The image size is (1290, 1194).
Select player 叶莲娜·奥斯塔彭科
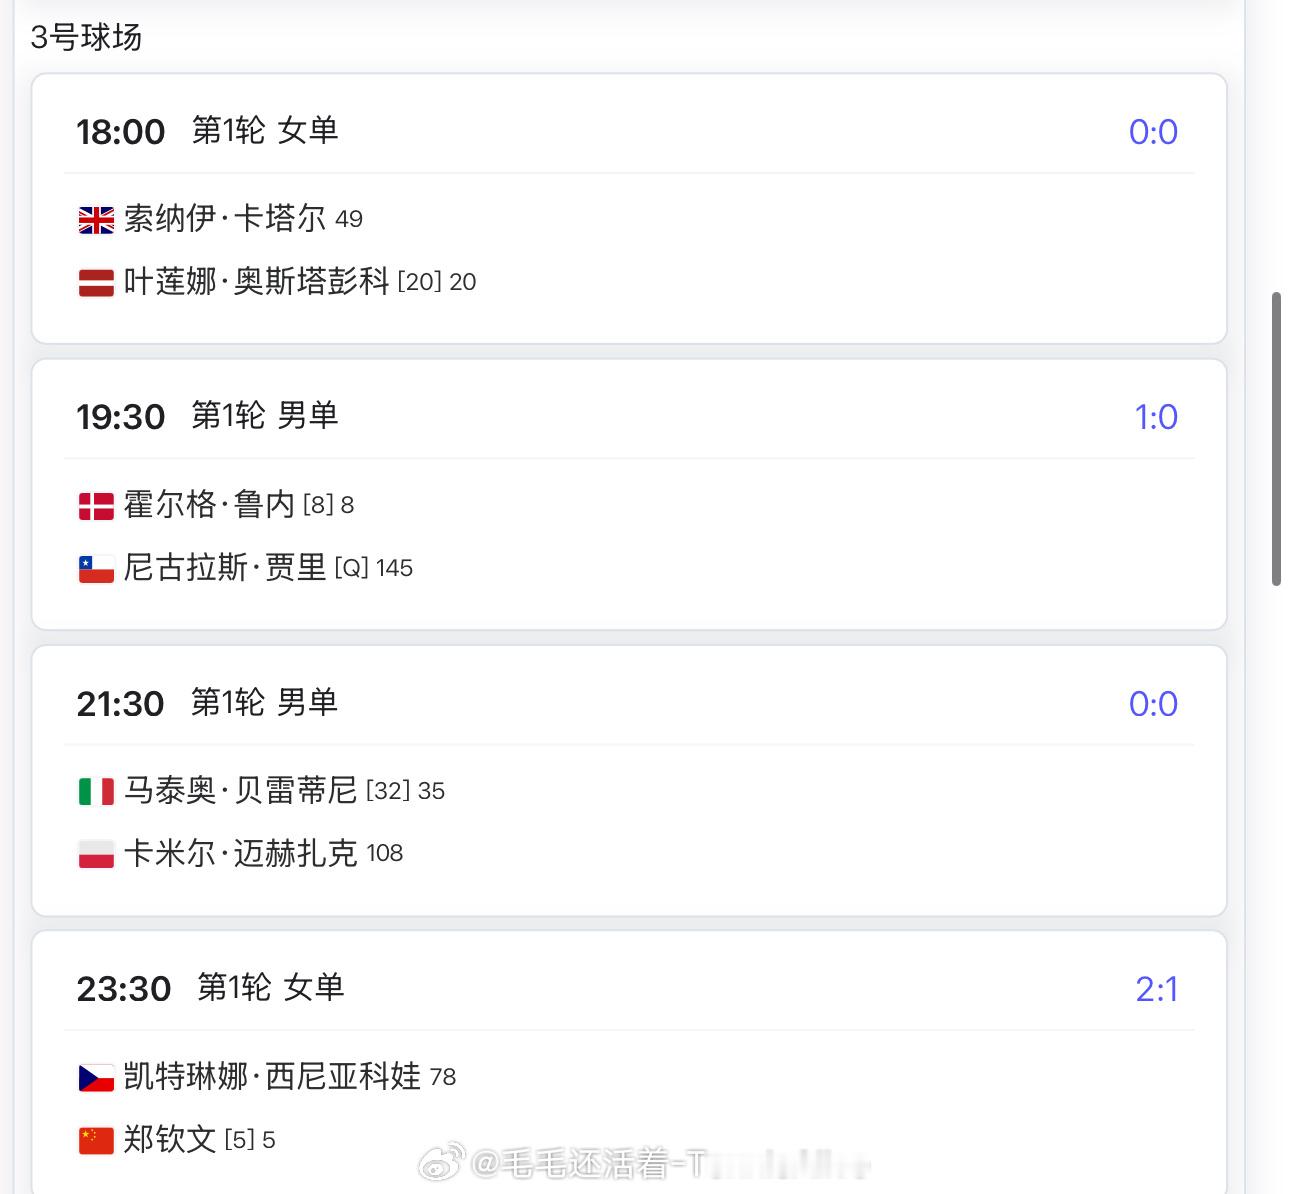(x=256, y=281)
